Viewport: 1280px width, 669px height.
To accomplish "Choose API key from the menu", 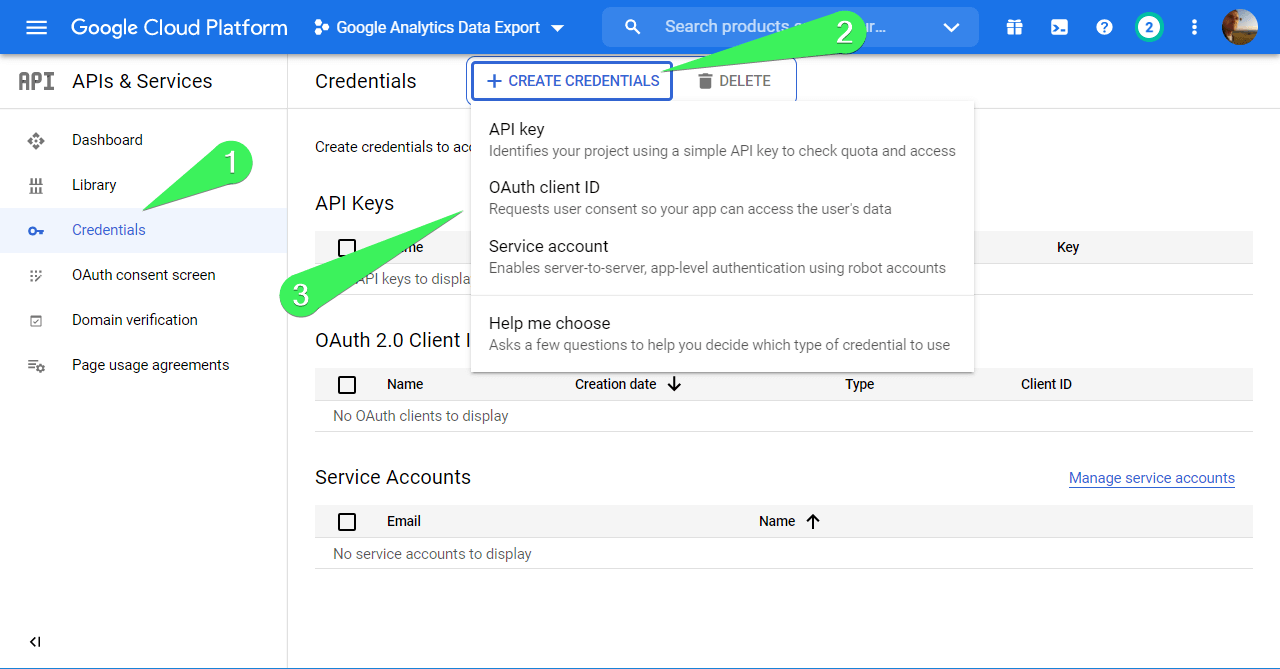I will [722, 139].
